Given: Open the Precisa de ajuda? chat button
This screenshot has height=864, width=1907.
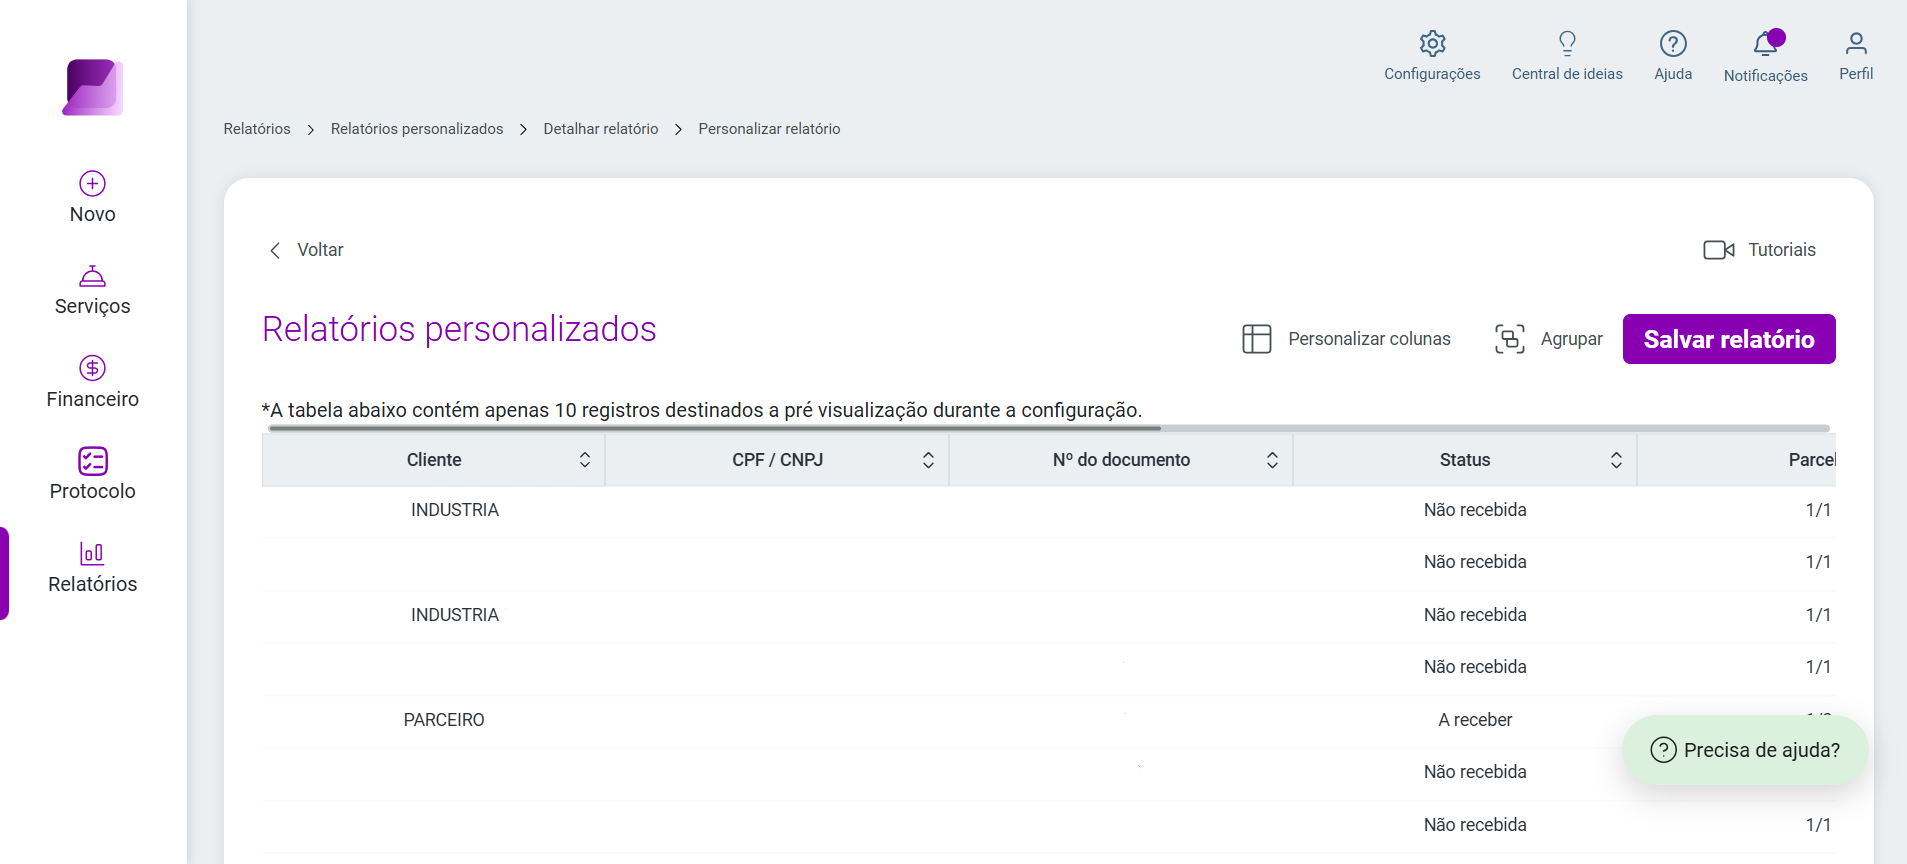Looking at the screenshot, I should 1745,750.
